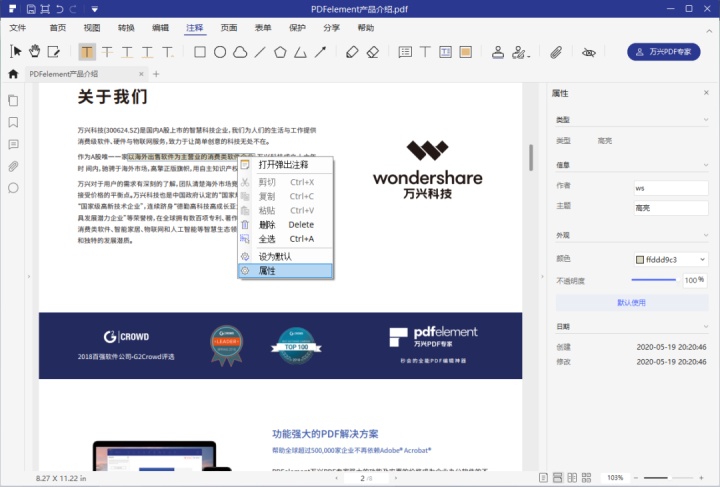Toggle Hide annotations eye icon
This screenshot has width=720, height=487.
coord(589,52)
